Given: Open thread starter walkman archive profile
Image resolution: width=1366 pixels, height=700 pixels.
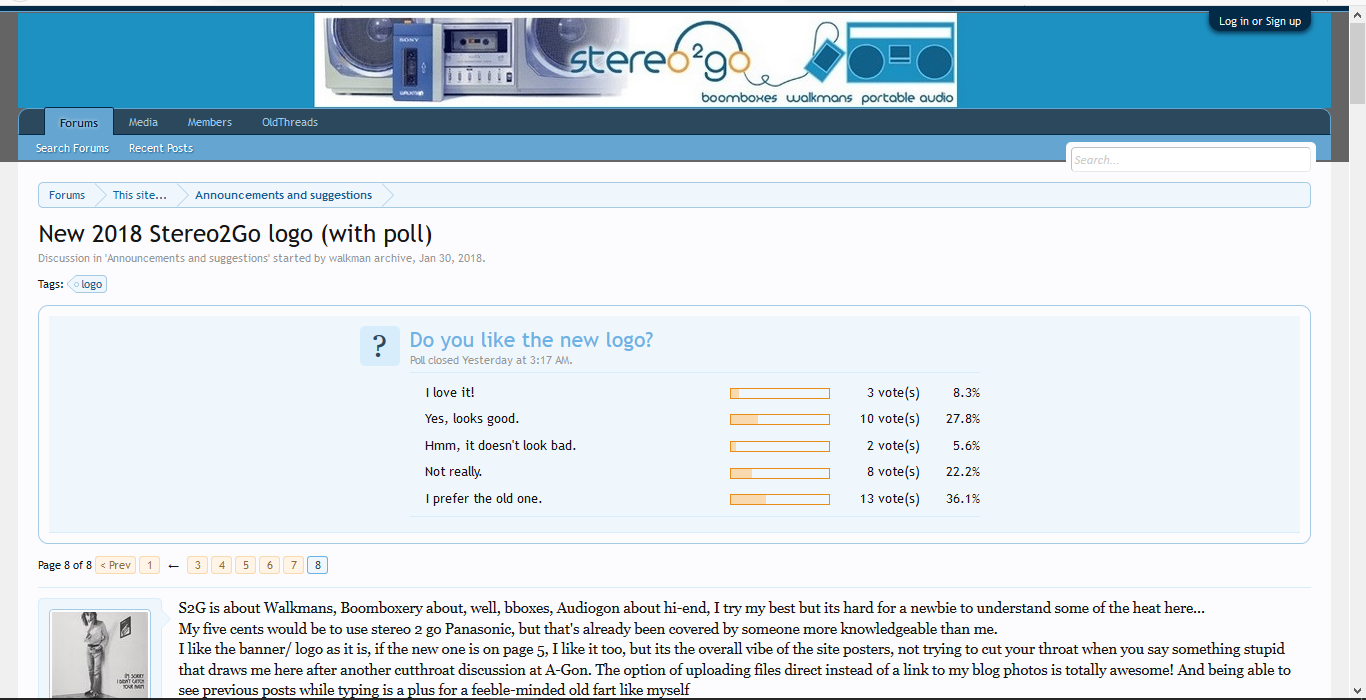Looking at the screenshot, I should click(x=370, y=258).
